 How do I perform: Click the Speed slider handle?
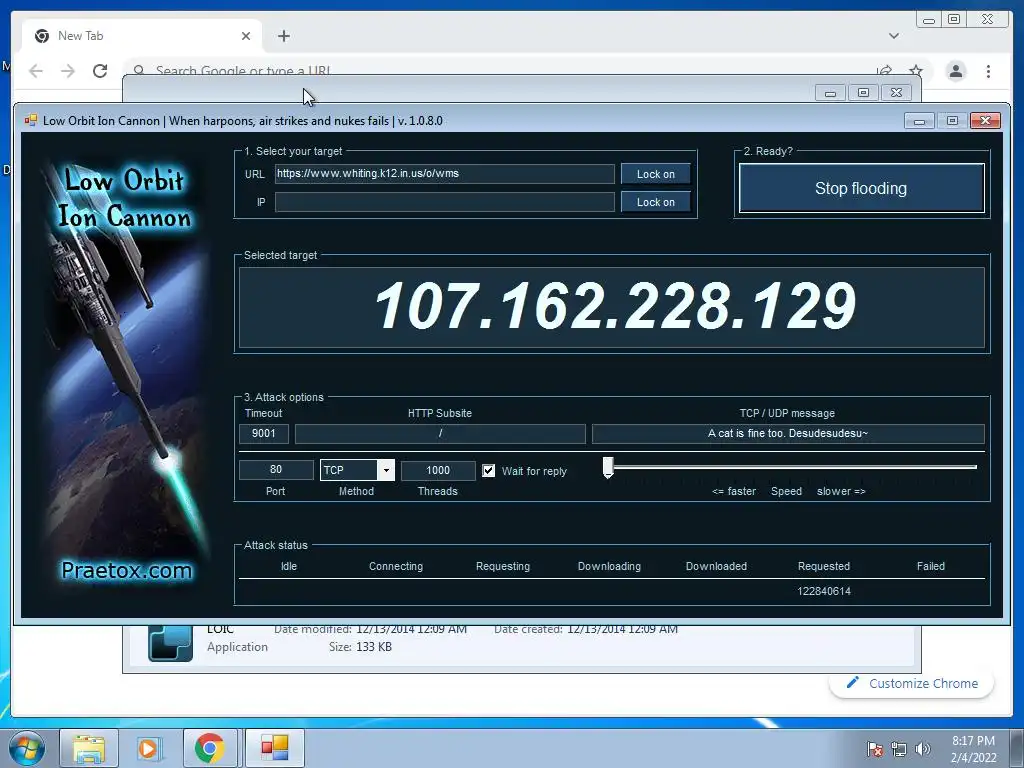[608, 468]
